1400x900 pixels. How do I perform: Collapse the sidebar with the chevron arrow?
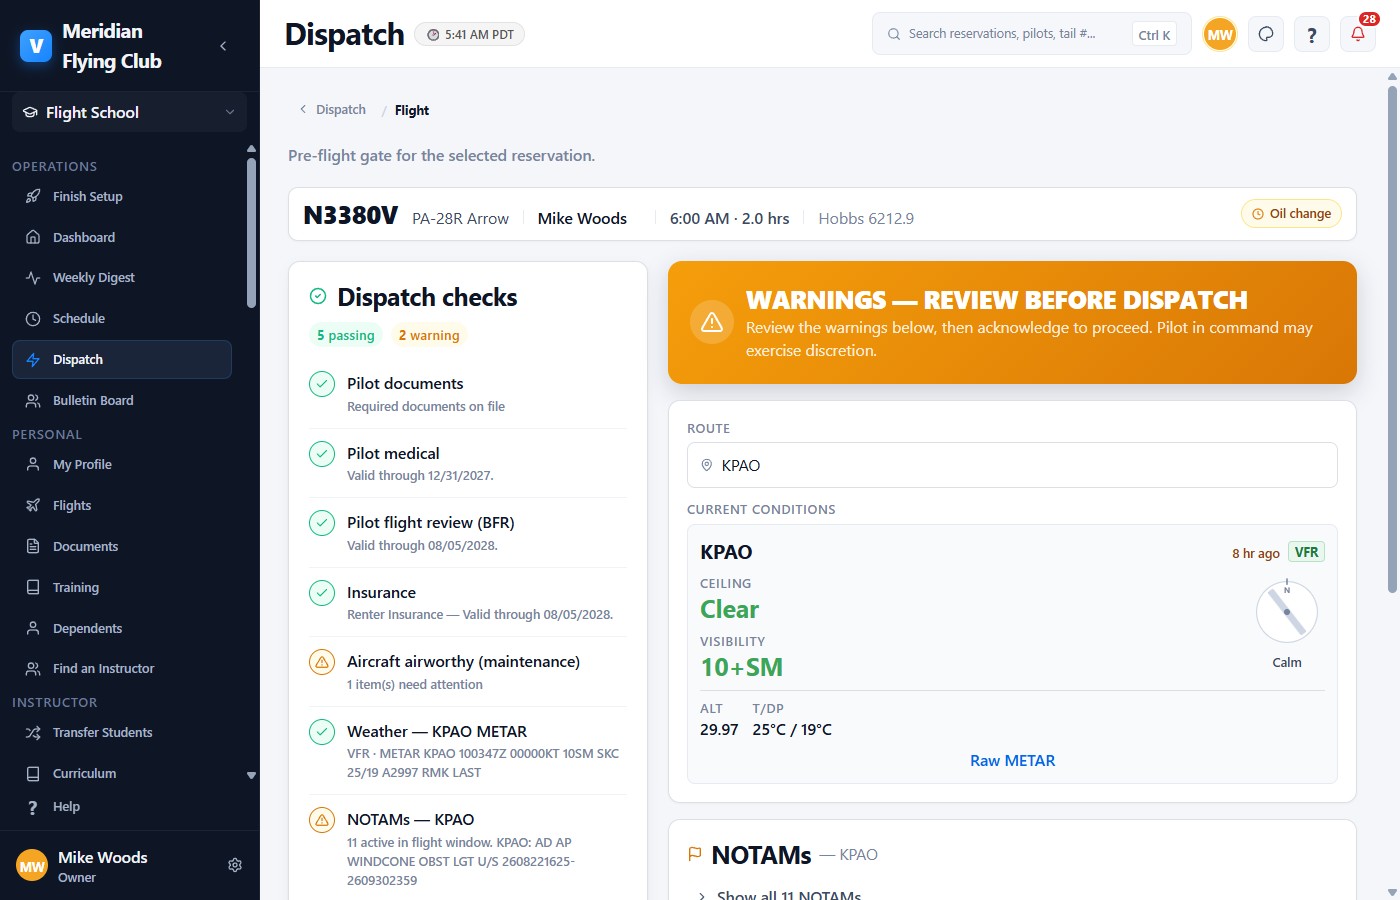click(223, 46)
